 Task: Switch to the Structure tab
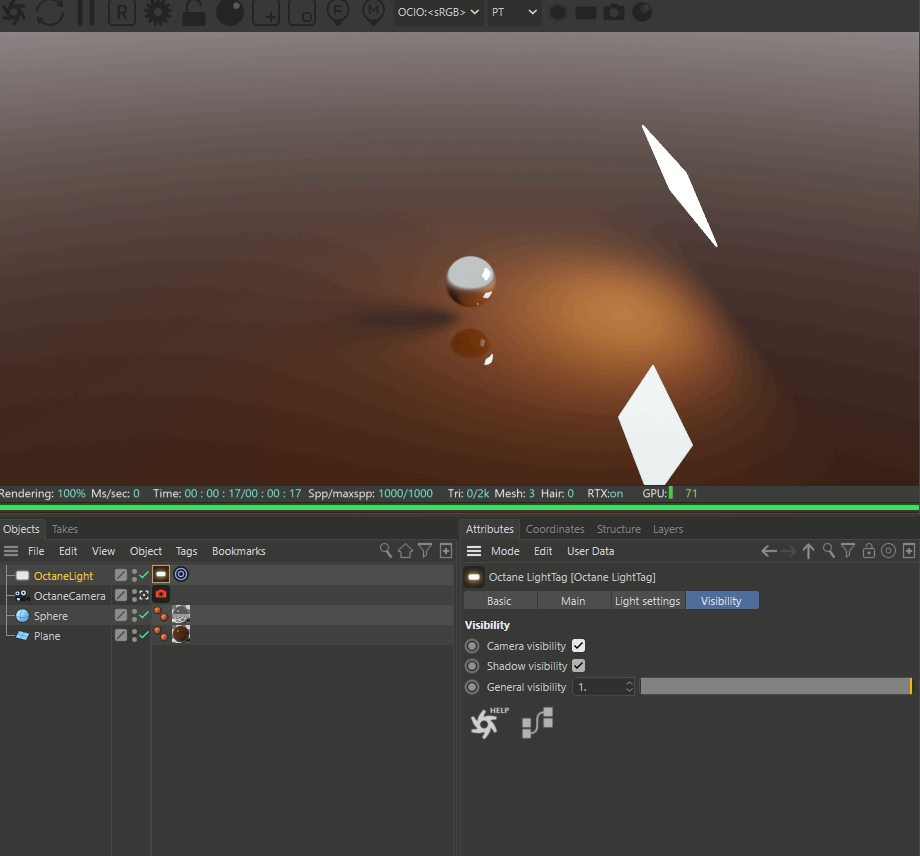click(618, 529)
